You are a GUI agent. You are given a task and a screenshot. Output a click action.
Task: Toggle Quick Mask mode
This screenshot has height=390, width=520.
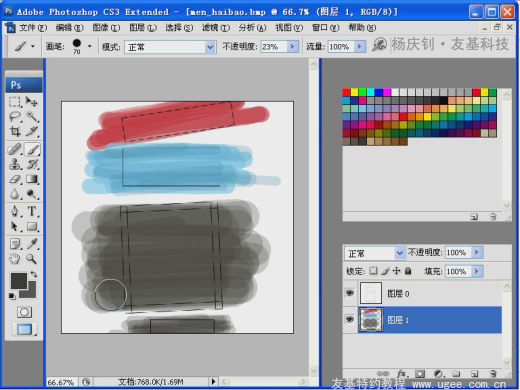[24, 312]
